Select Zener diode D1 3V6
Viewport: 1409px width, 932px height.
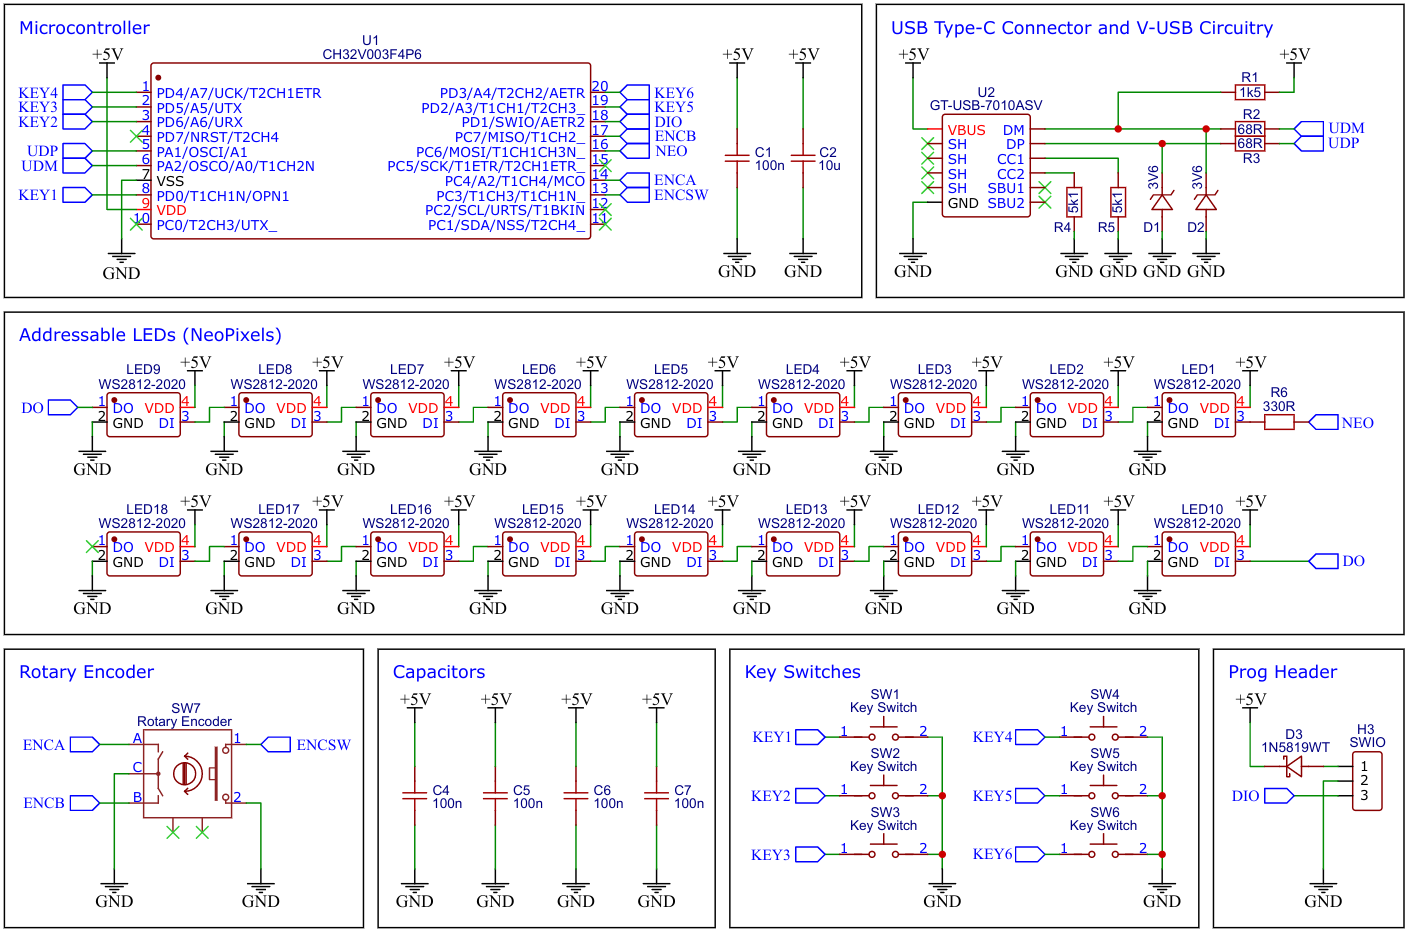pos(1162,202)
